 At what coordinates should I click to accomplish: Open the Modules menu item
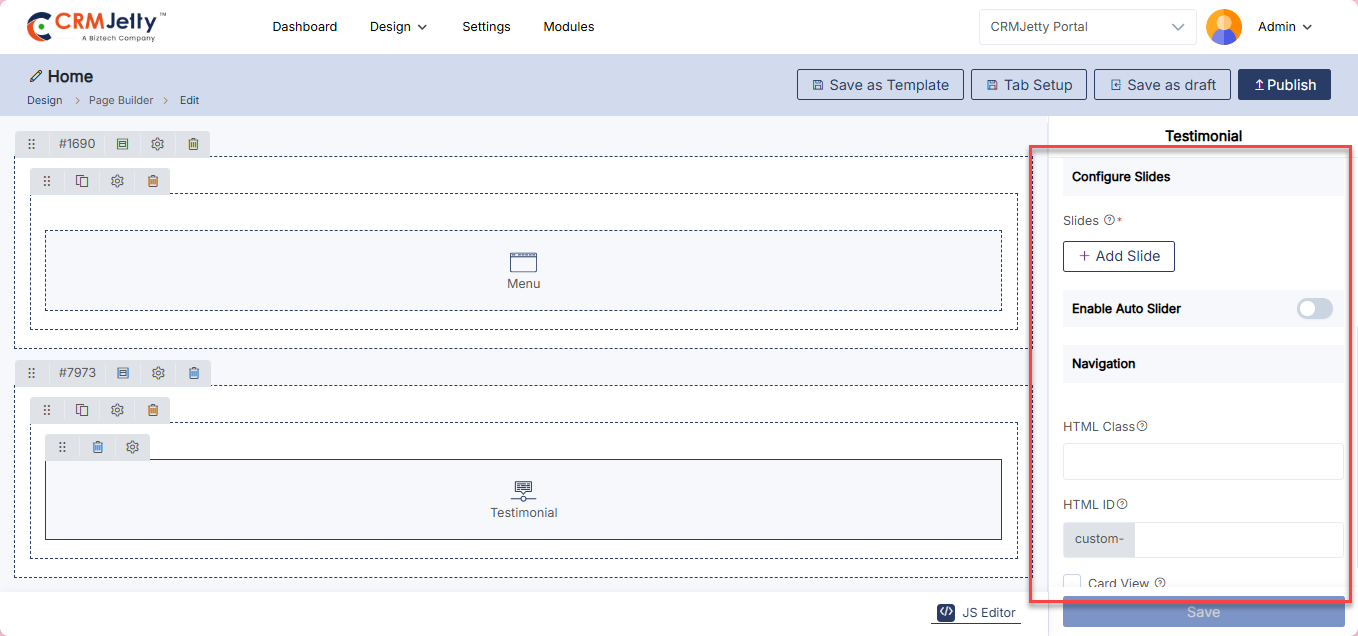[568, 27]
